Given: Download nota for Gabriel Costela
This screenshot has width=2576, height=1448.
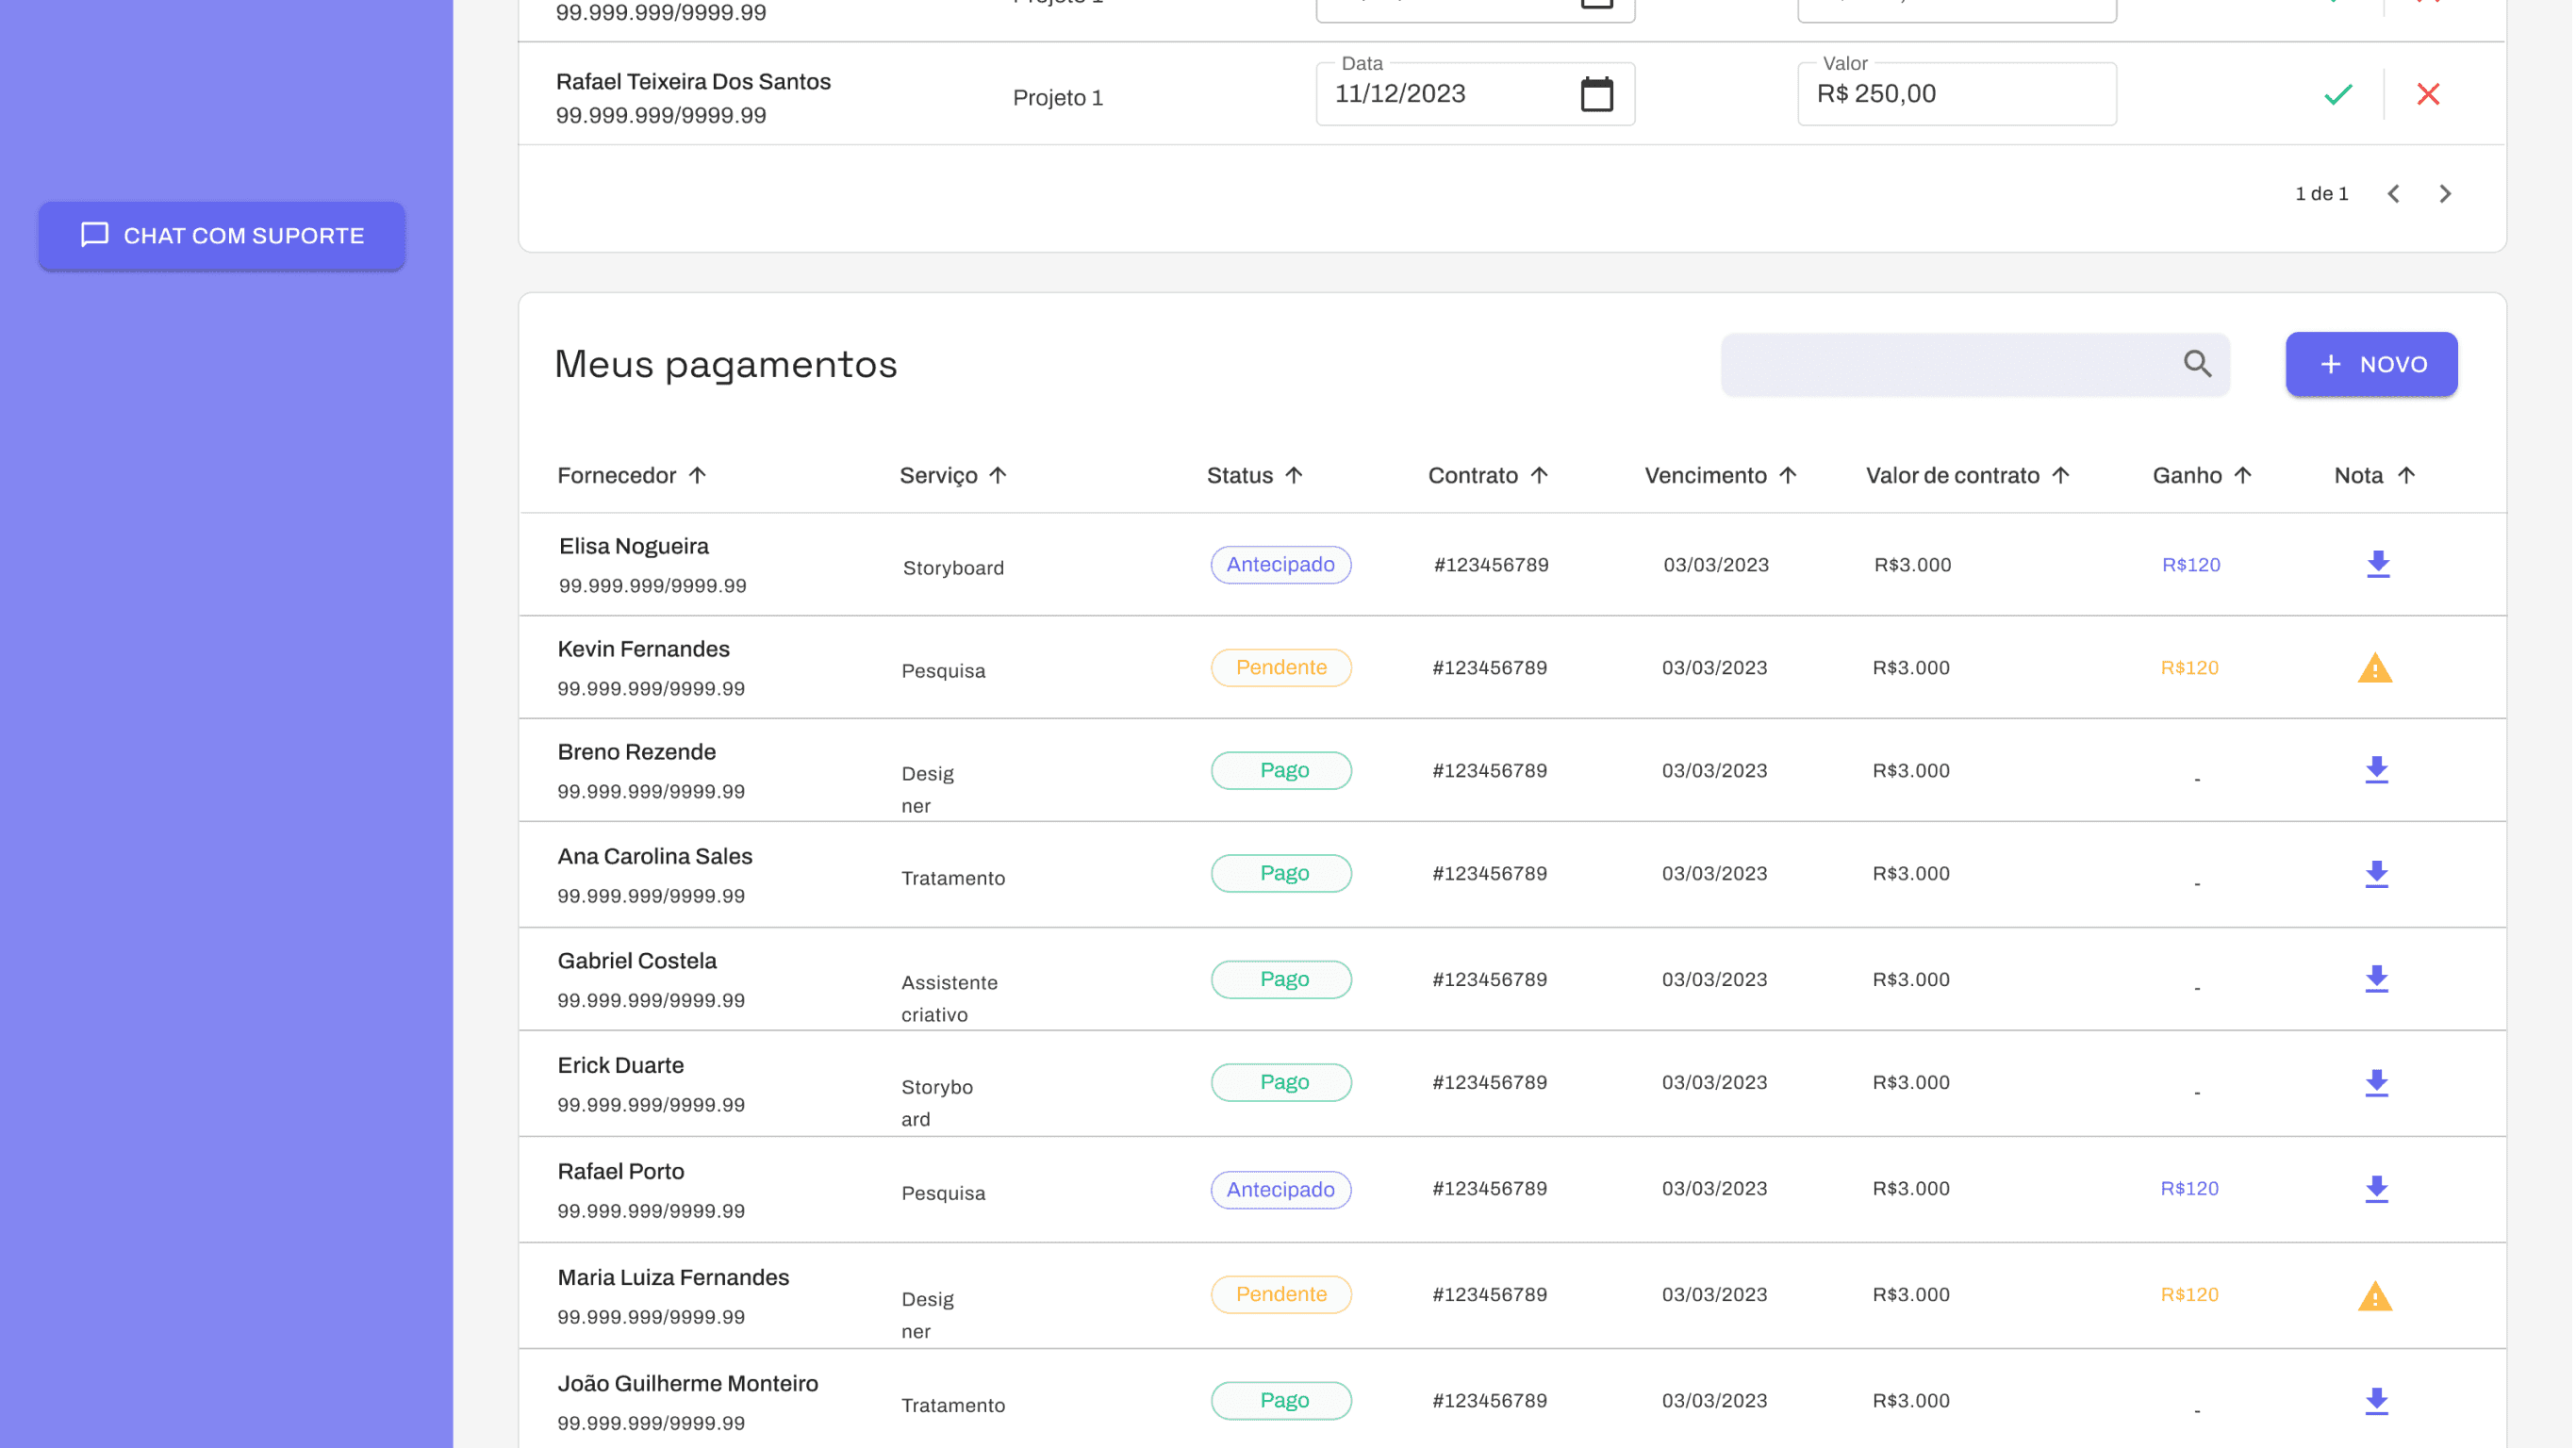Looking at the screenshot, I should pyautogui.click(x=2375, y=979).
